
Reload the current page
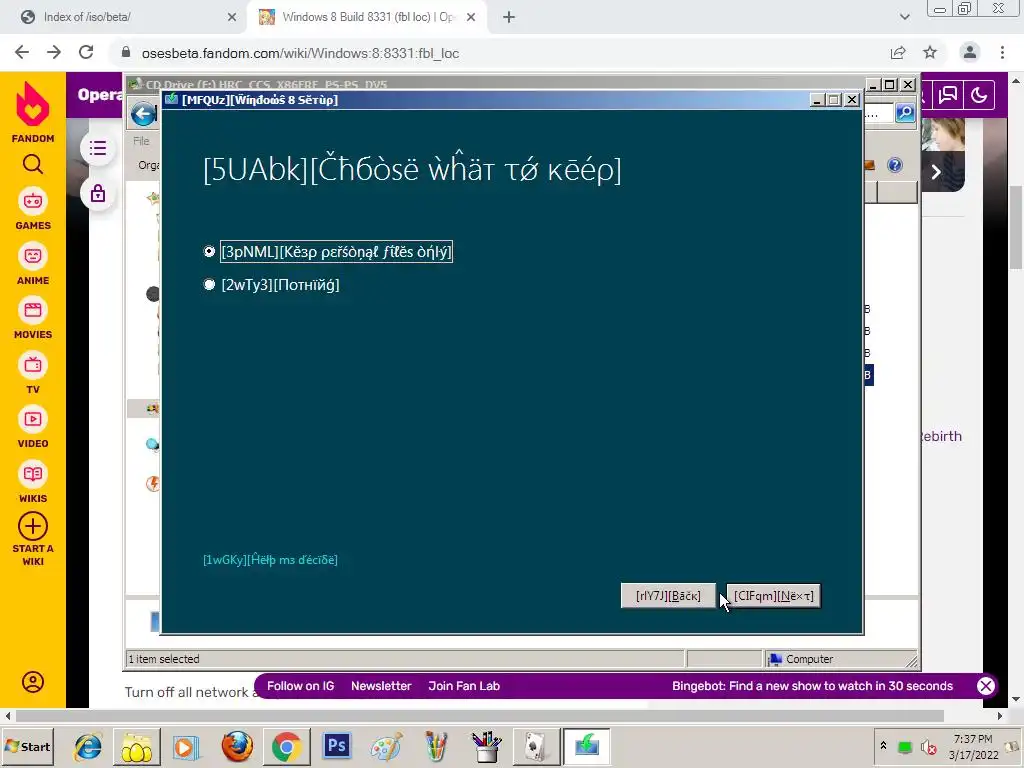pyautogui.click(x=86, y=53)
